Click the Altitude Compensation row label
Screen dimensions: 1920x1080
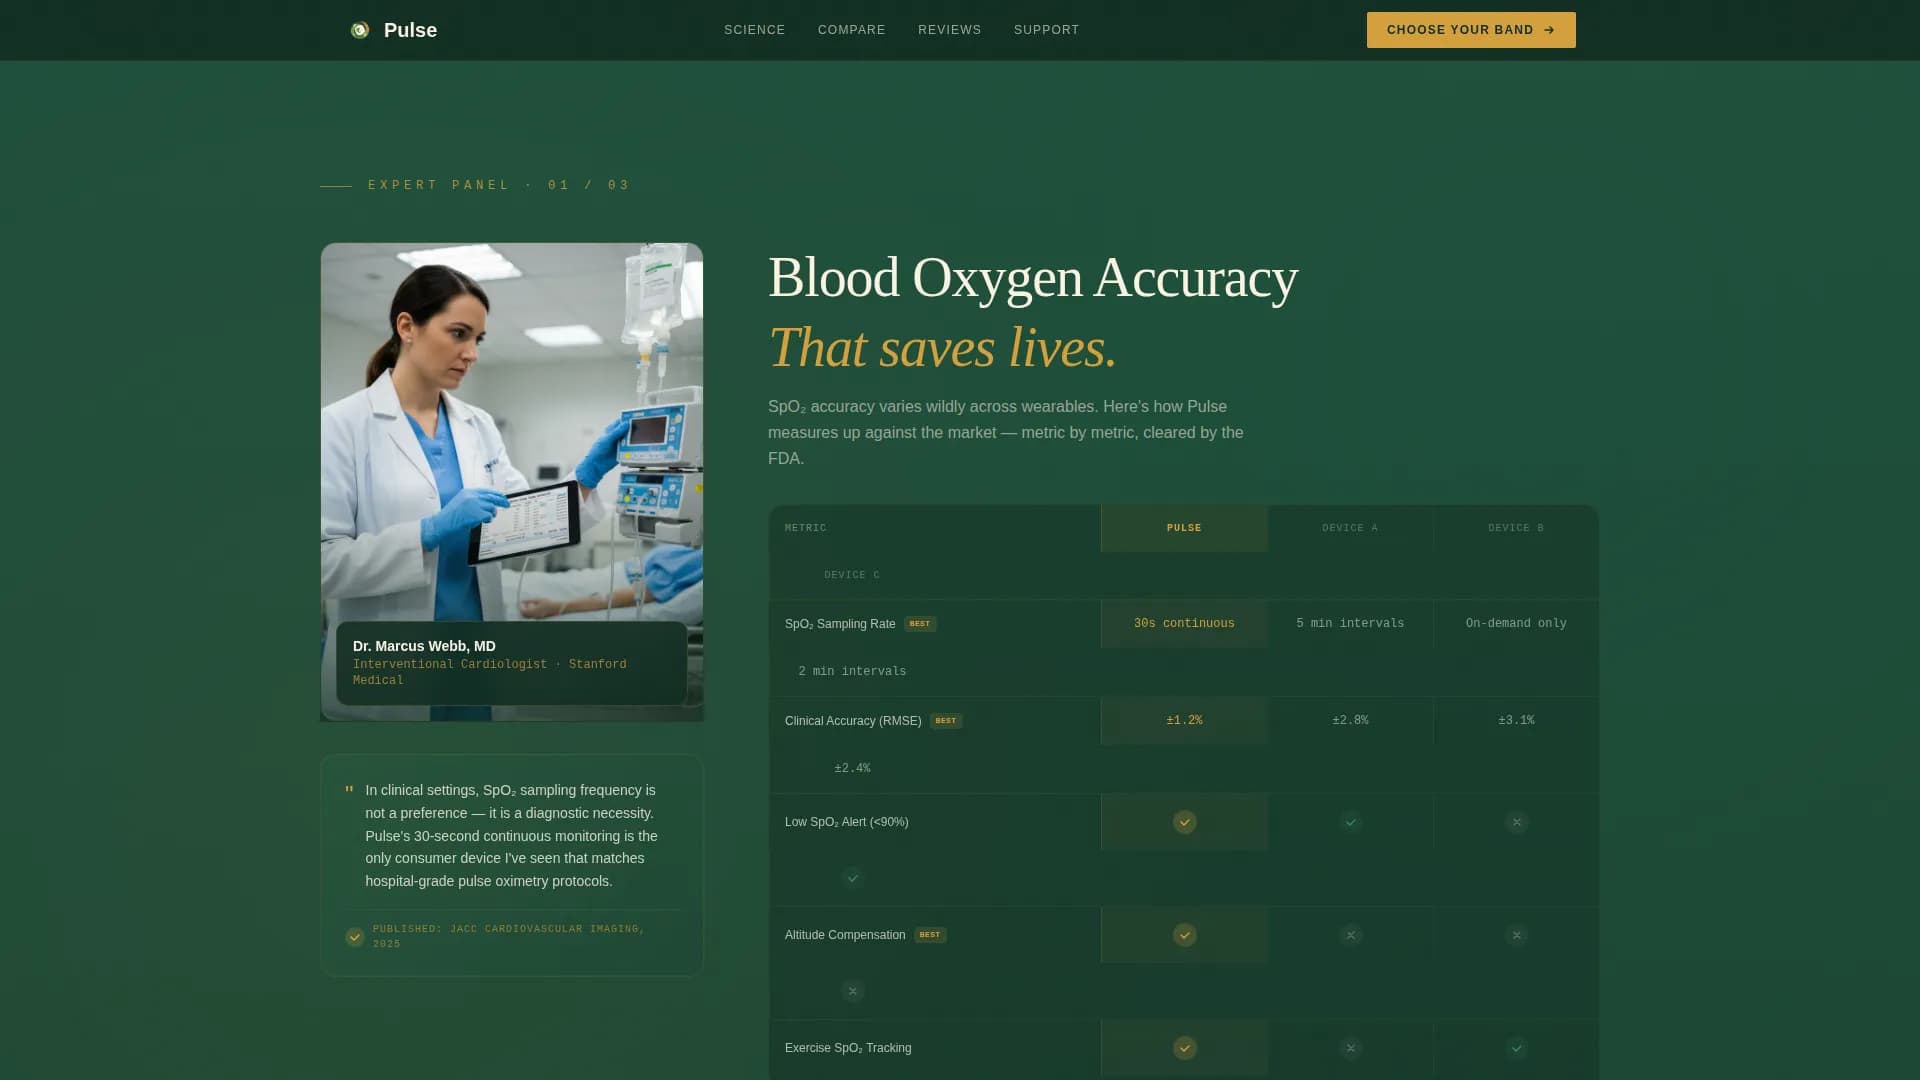(845, 935)
